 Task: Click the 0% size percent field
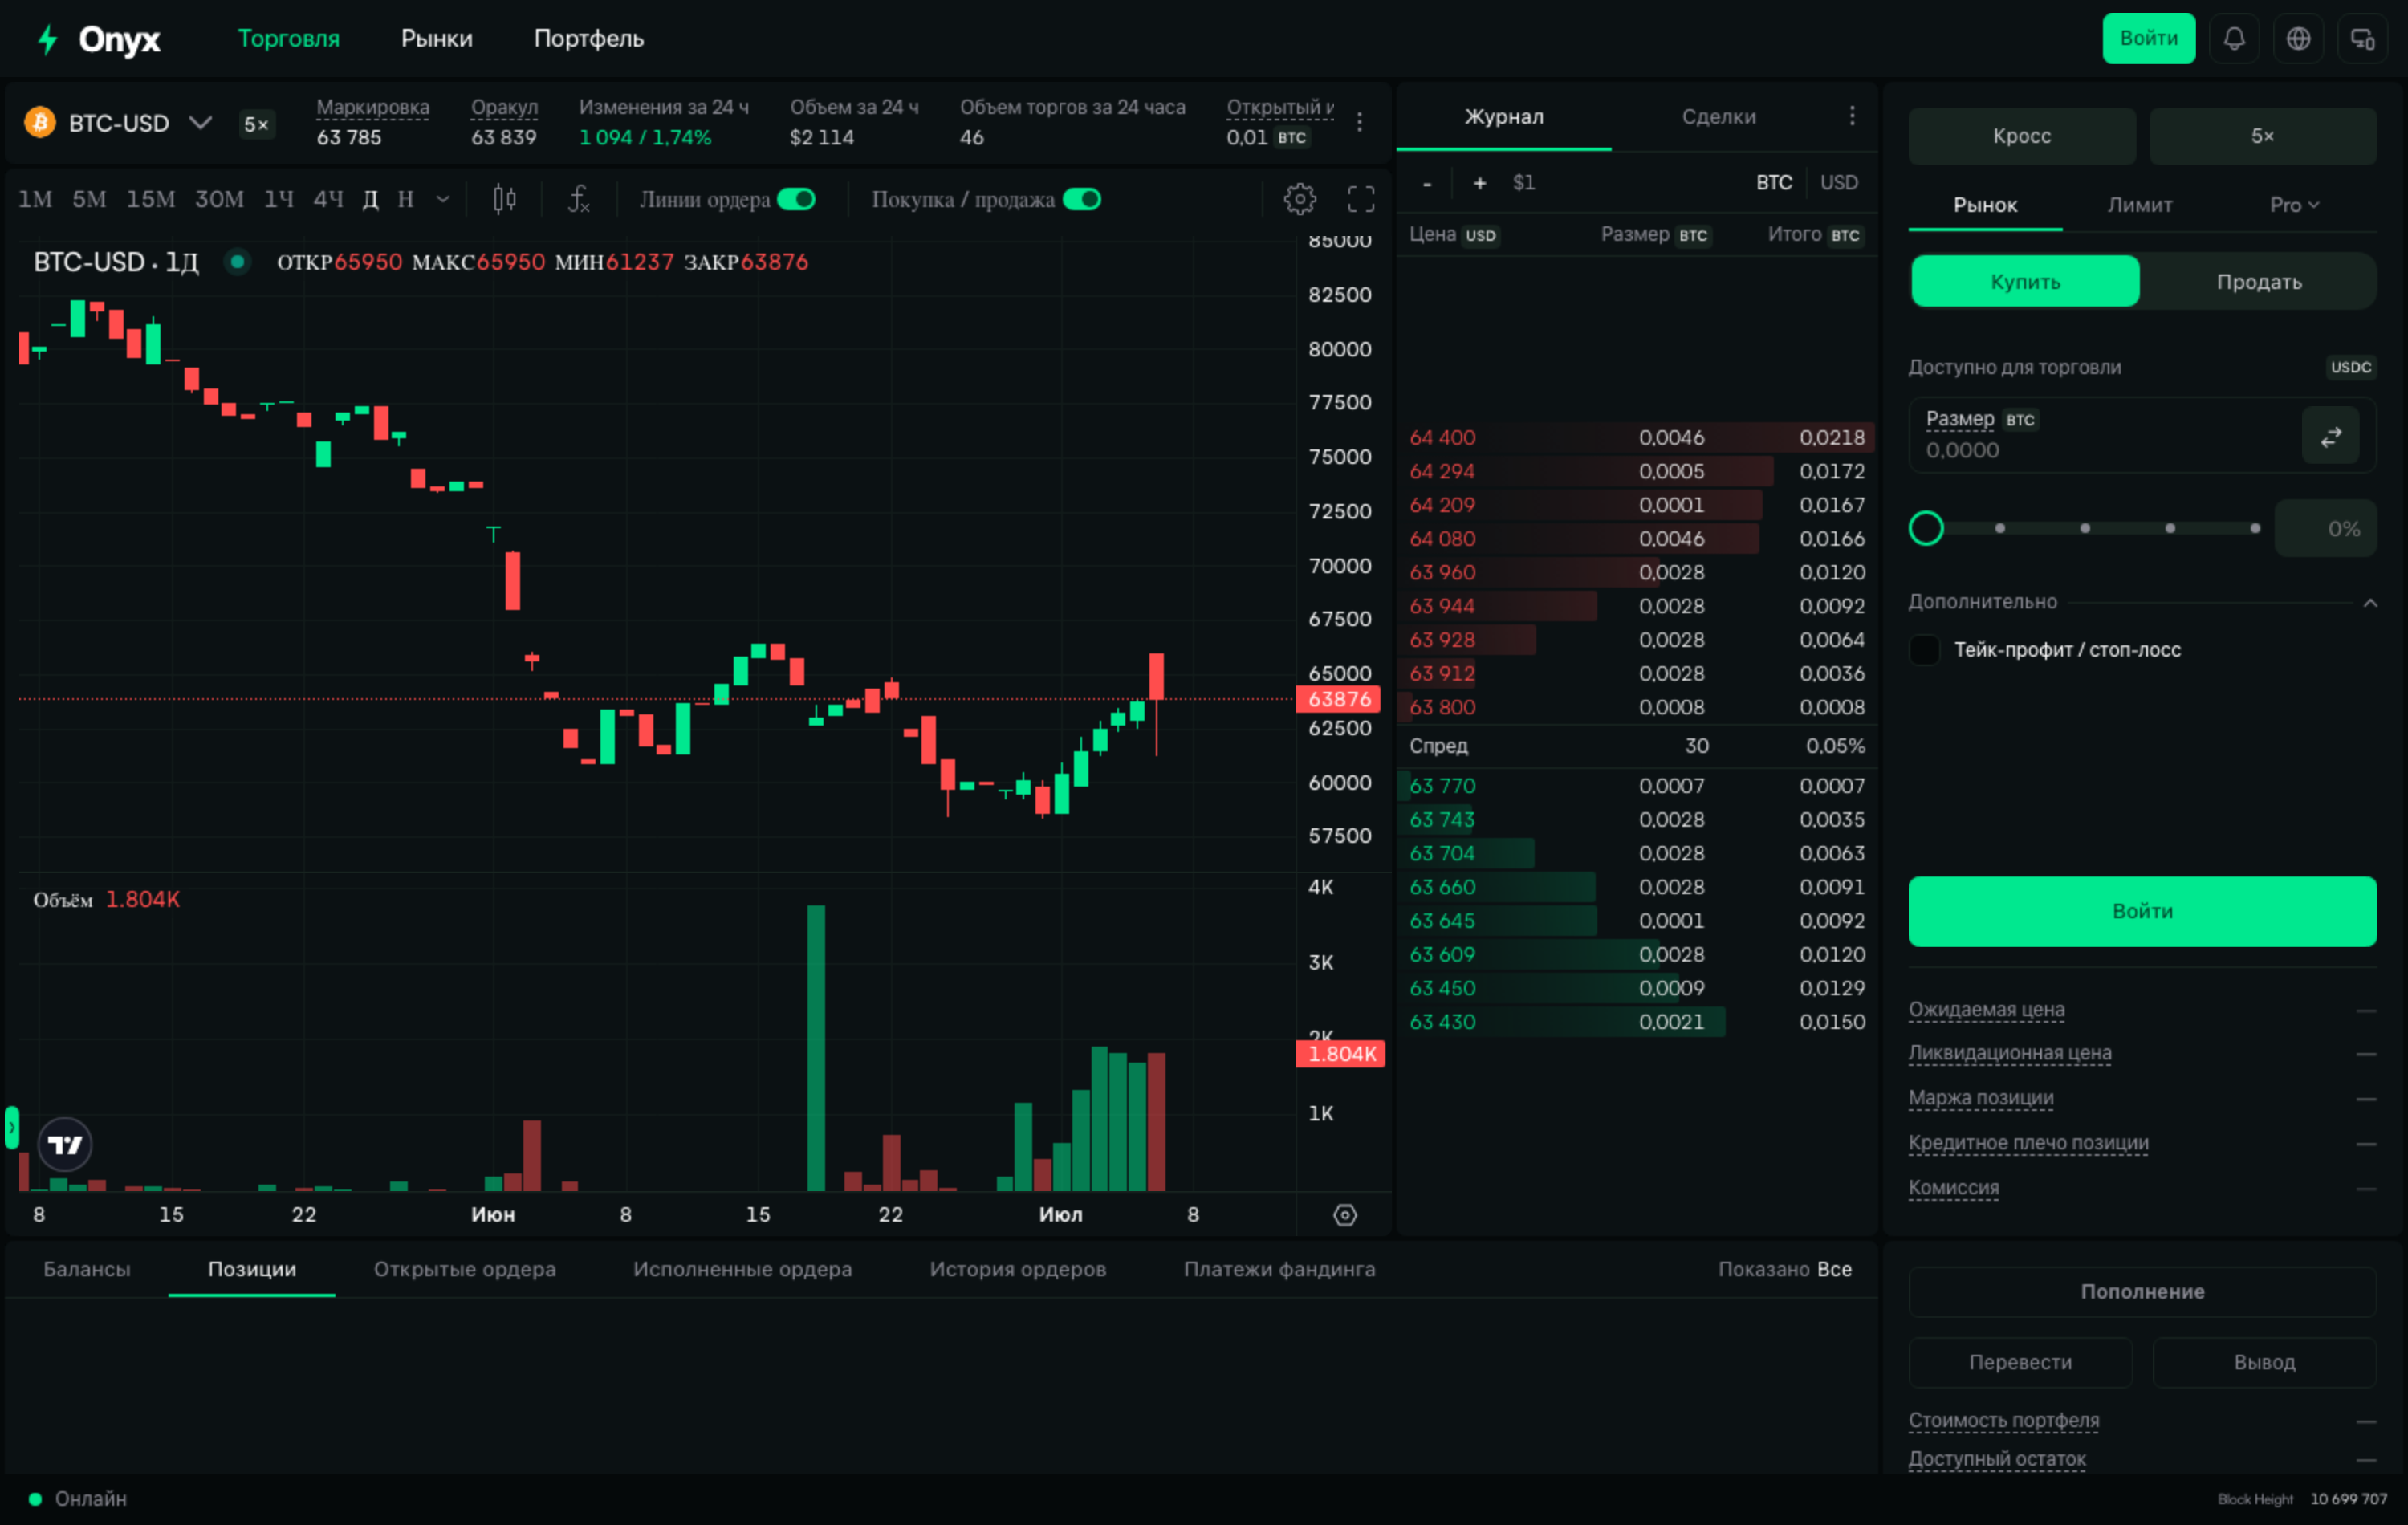point(2326,529)
